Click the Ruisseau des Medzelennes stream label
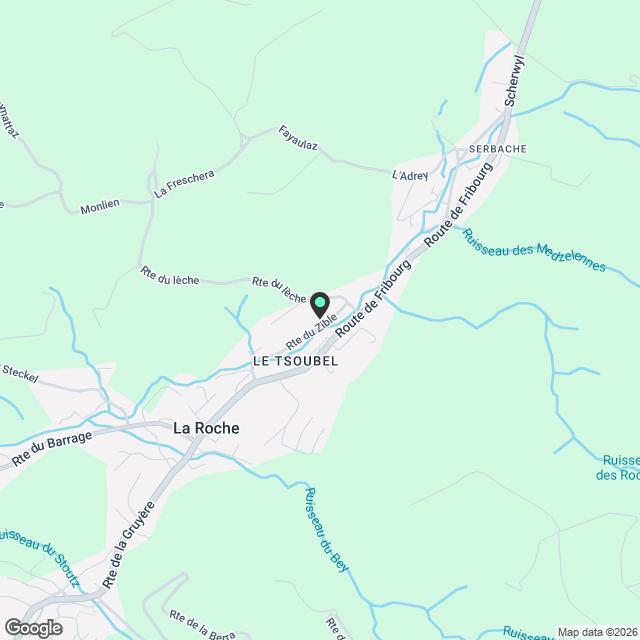 tap(534, 250)
